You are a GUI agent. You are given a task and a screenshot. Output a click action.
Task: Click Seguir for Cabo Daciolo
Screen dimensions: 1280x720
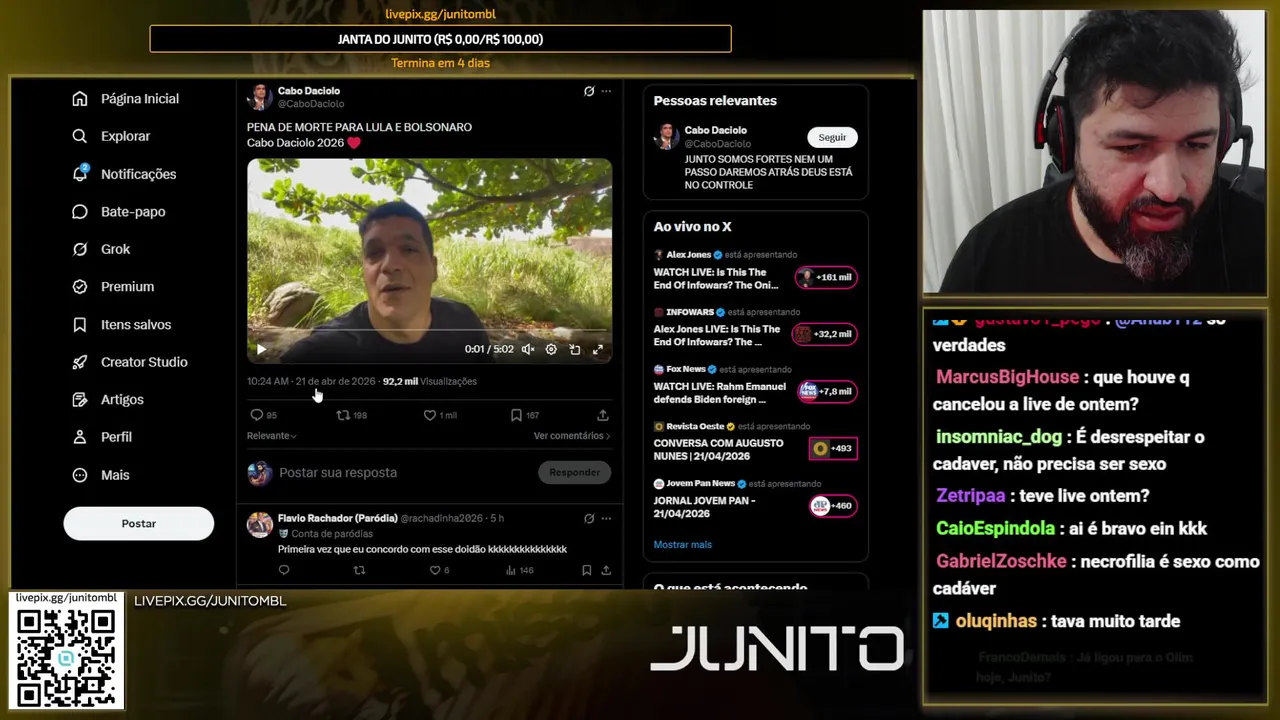click(832, 137)
